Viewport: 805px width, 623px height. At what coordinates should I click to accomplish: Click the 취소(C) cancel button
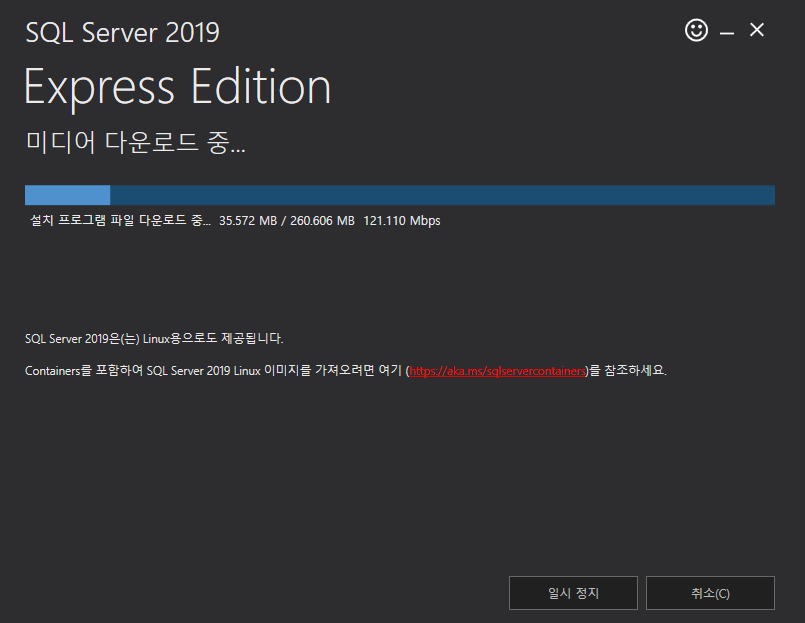pos(710,593)
